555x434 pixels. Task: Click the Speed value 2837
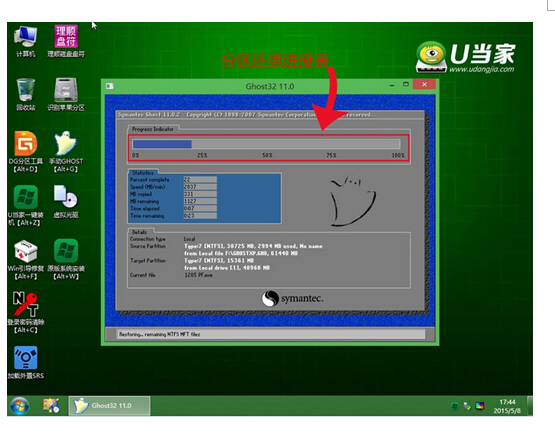click(200, 187)
